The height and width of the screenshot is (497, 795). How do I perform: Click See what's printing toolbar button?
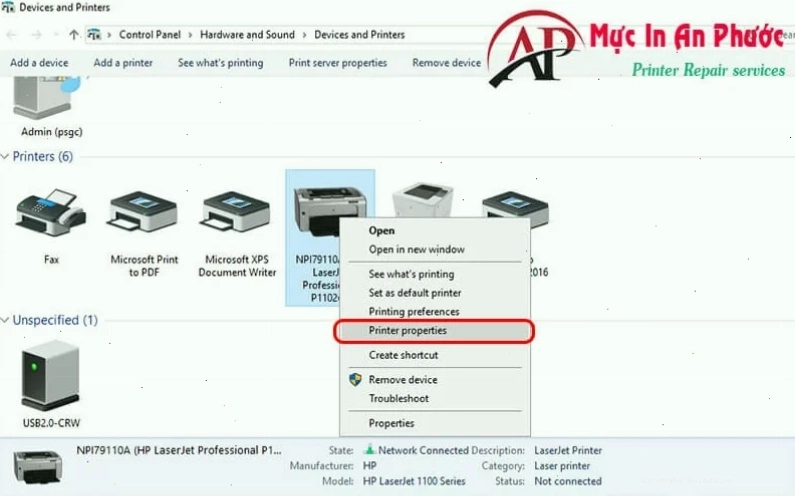pos(221,63)
